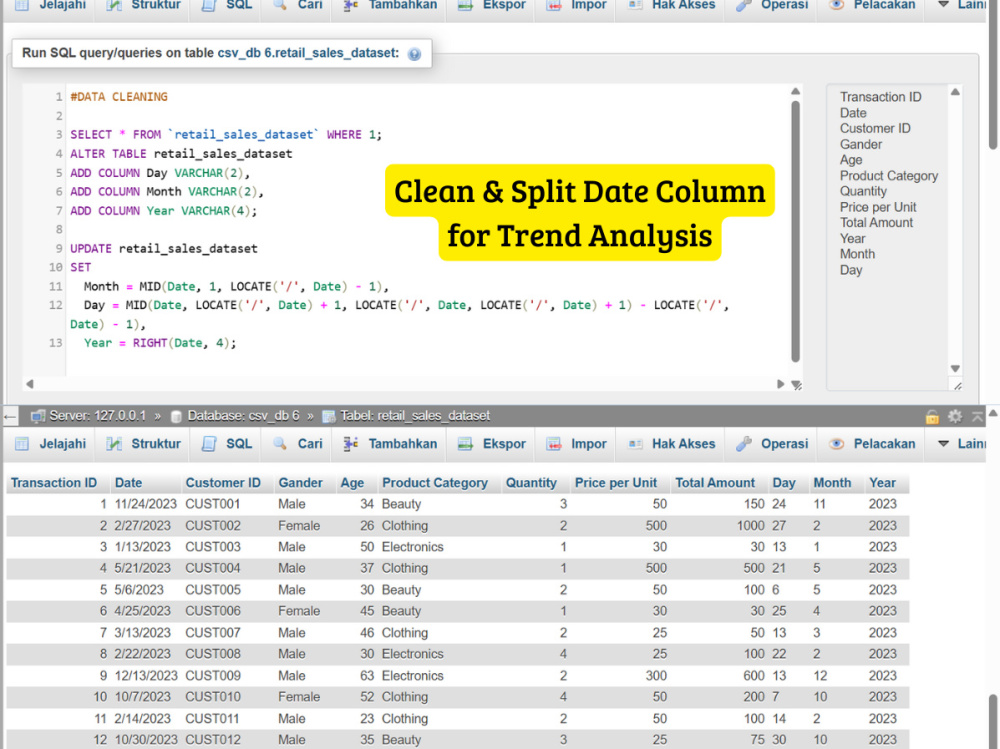Sort by the Month column header in table
The width and height of the screenshot is (1000, 749).
click(x=832, y=483)
